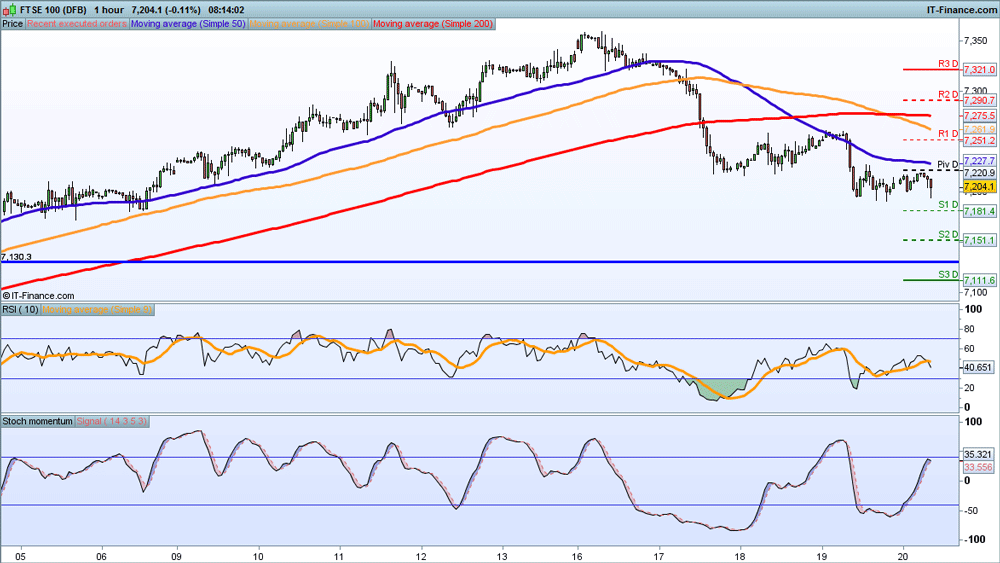Click the 1 hour timeframe in title

pyautogui.click(x=108, y=10)
